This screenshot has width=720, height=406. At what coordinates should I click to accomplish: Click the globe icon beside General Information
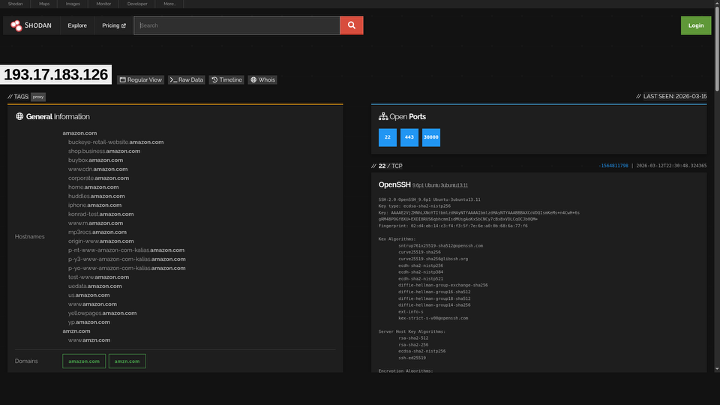click(x=19, y=117)
